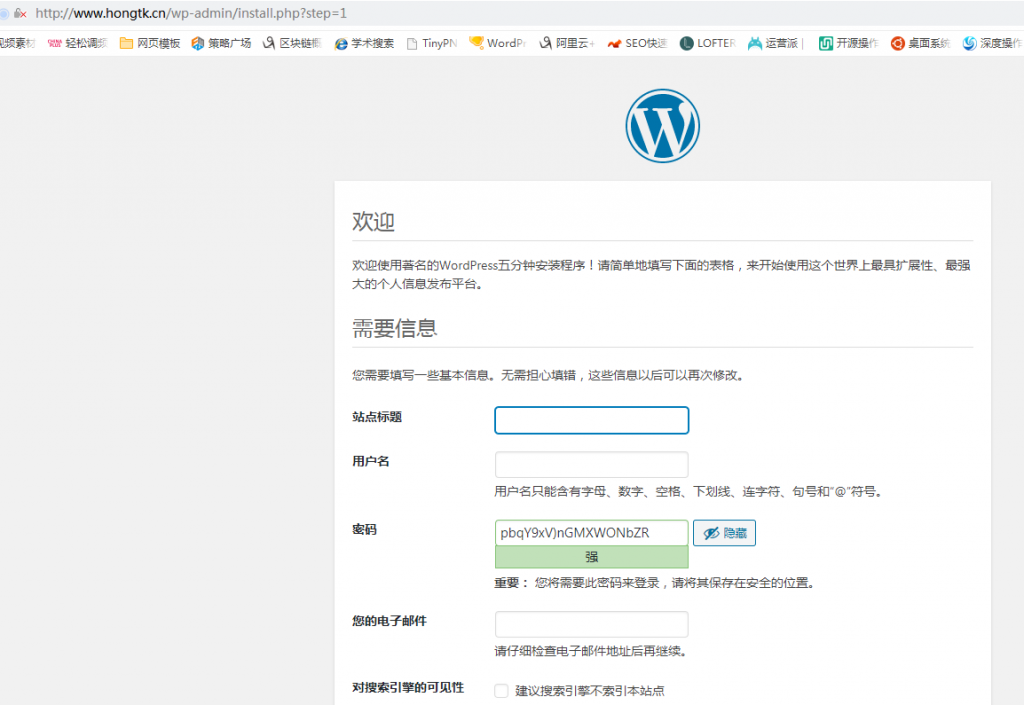Check 建议搜索引擎不索引本站点 checkbox

[501, 691]
